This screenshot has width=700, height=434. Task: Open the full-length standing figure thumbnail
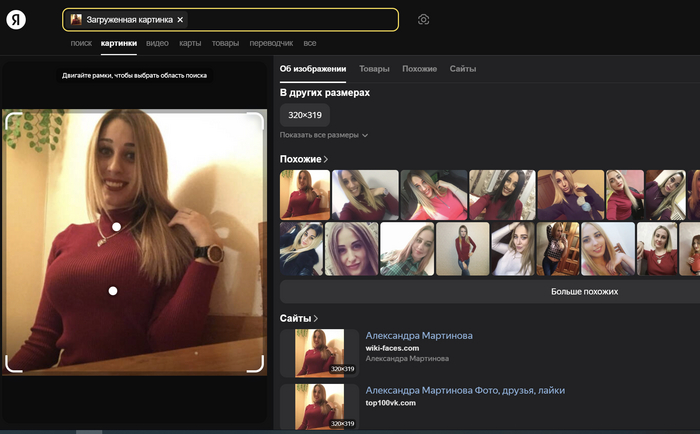462,249
